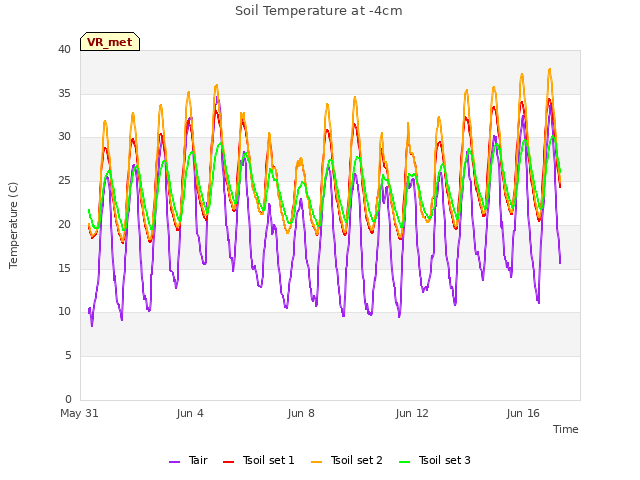Click the 'Jun 16' x-axis label
The height and width of the screenshot is (480, 640).
pos(523,413)
